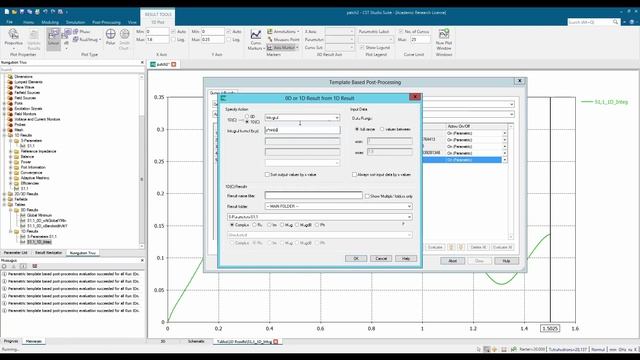This screenshot has width=640, height=360.
Task: Open the Integral action dropdown
Action: pyautogui.click(x=302, y=118)
